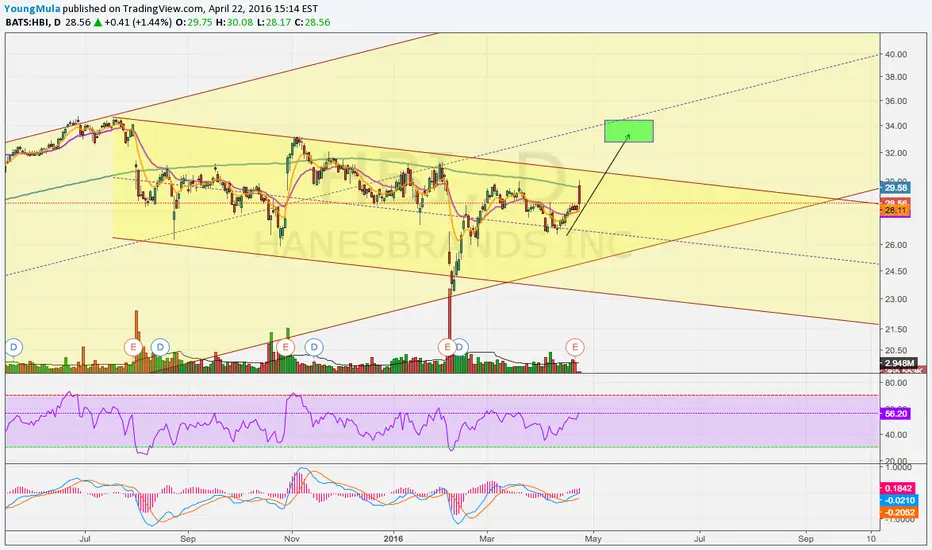Click the latest earnings E marker near May
This screenshot has width=932, height=550.
coord(575,347)
